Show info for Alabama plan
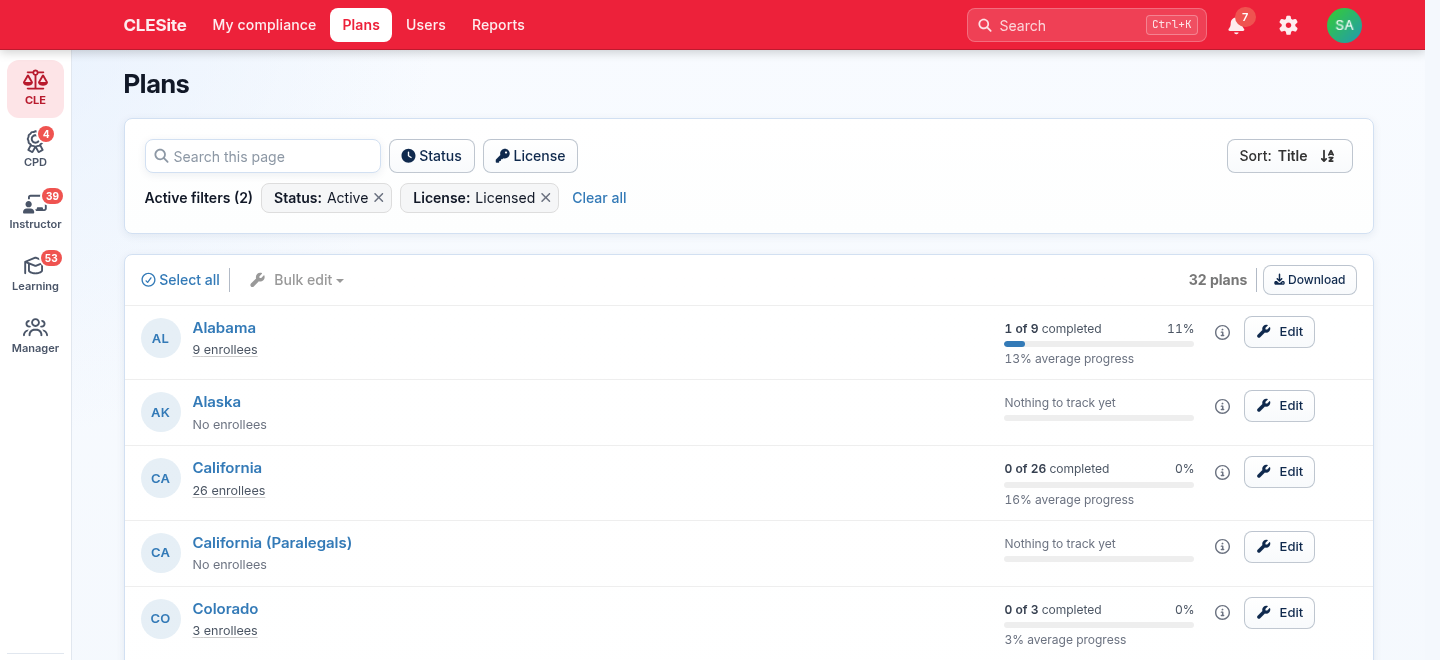The image size is (1440, 660). pos(1222,332)
